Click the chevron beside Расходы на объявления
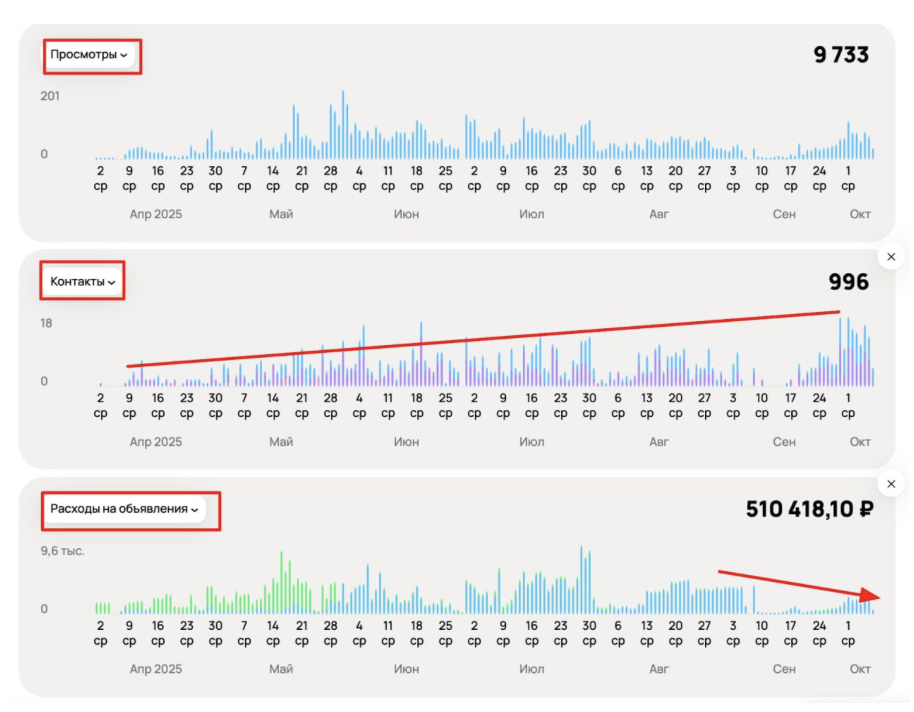 tap(195, 510)
